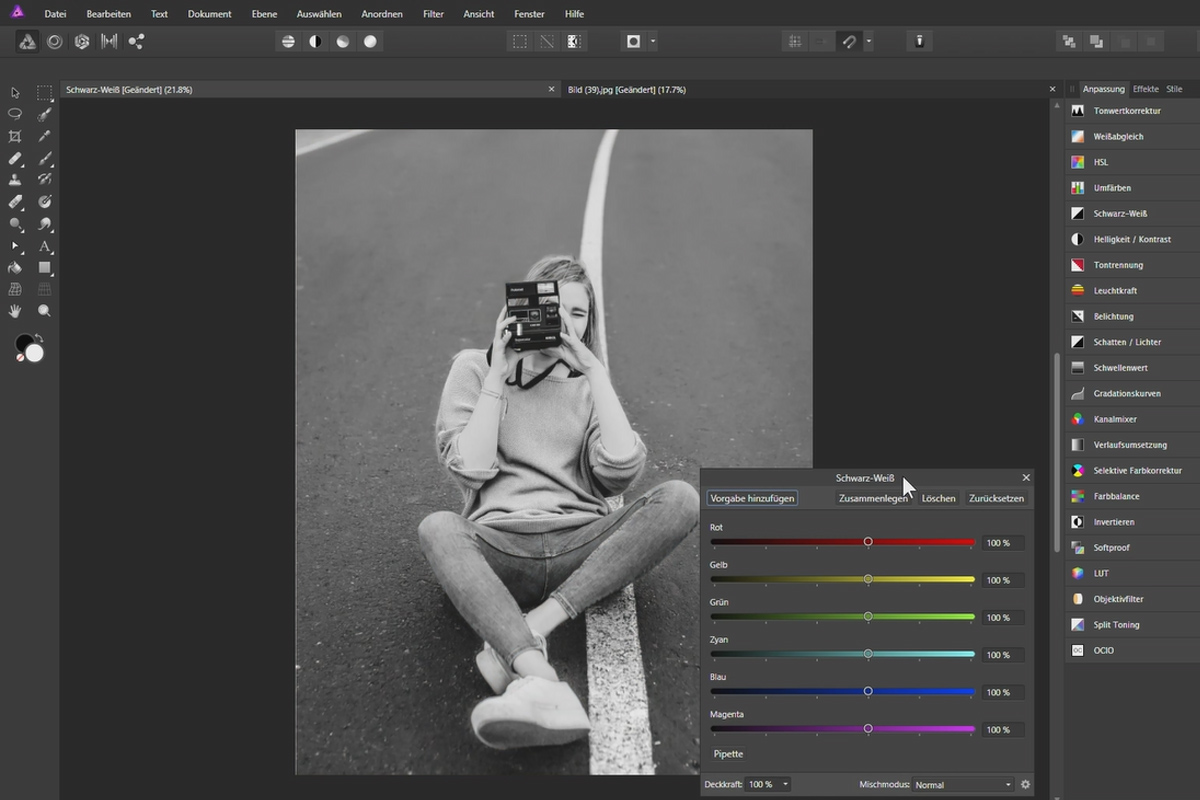Image resolution: width=1200 pixels, height=800 pixels.
Task: Toggle the Liquify persona icon
Action: click(55, 41)
